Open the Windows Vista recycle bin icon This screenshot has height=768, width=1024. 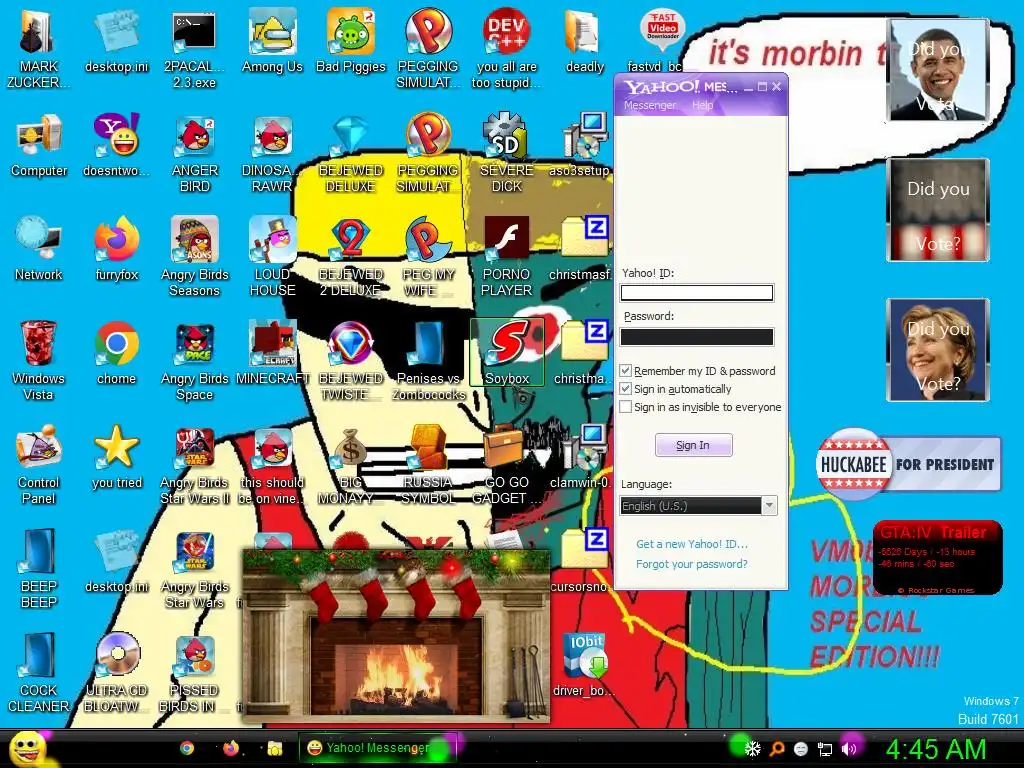[x=38, y=360]
